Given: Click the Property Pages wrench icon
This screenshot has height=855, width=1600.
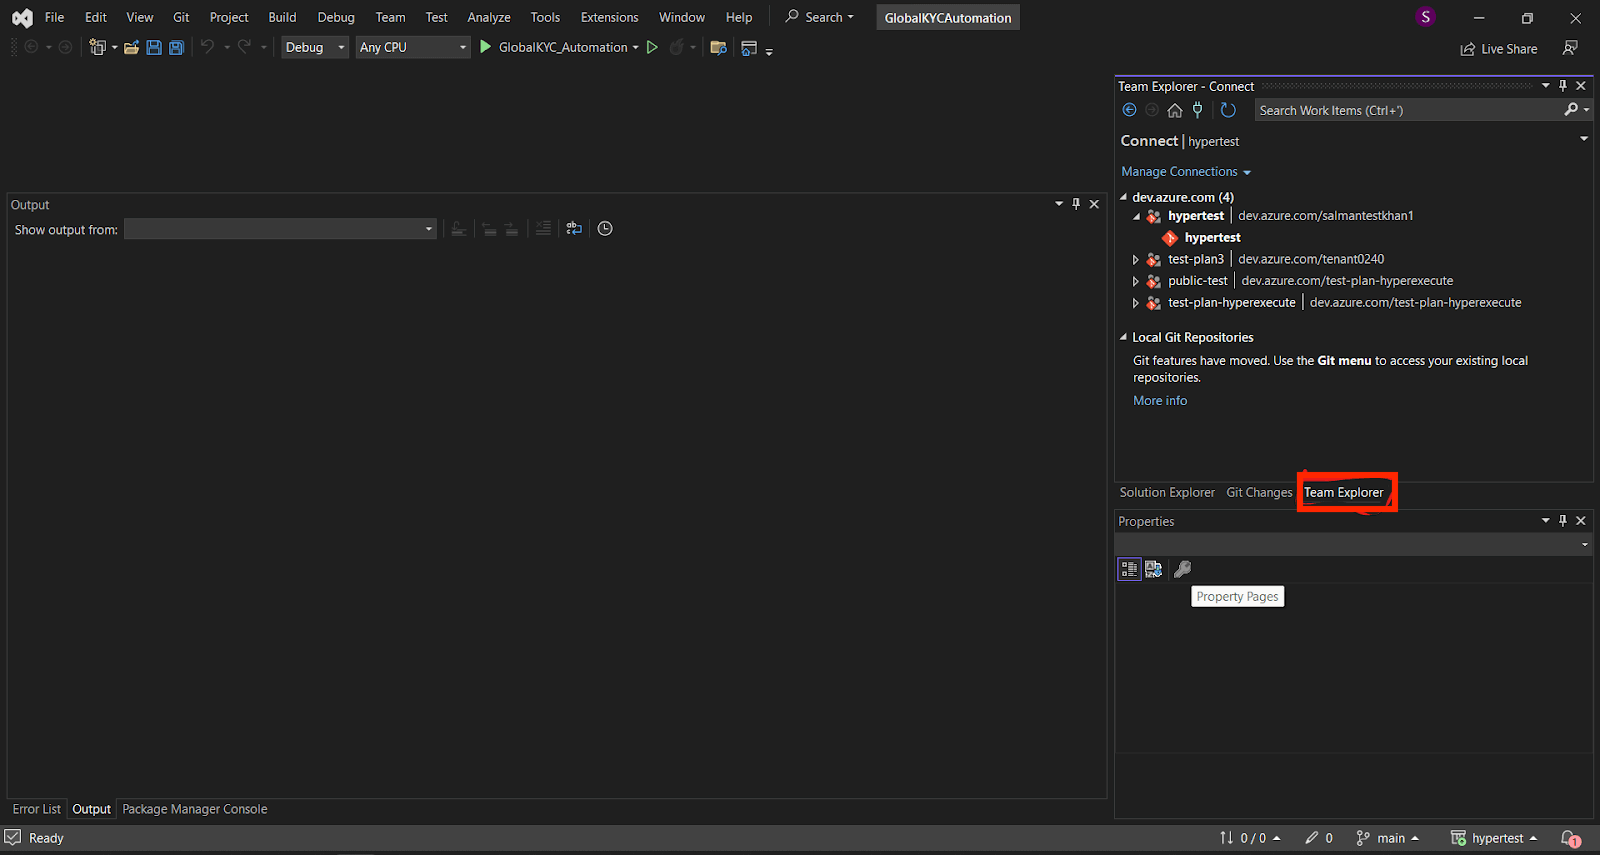Looking at the screenshot, I should (x=1182, y=569).
